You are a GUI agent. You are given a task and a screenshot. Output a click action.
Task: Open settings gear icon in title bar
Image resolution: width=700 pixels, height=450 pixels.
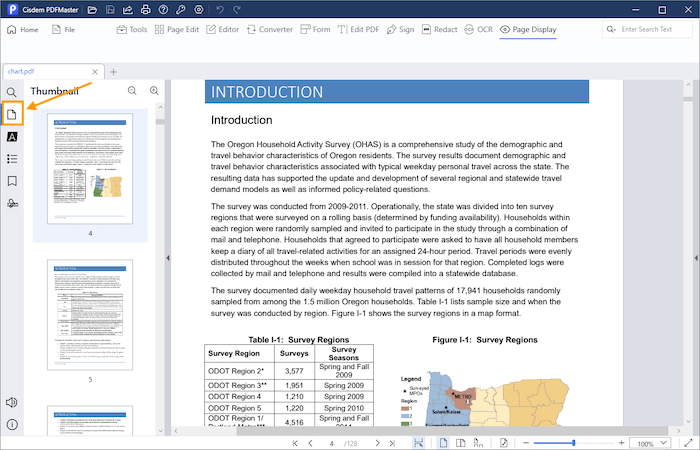point(199,9)
